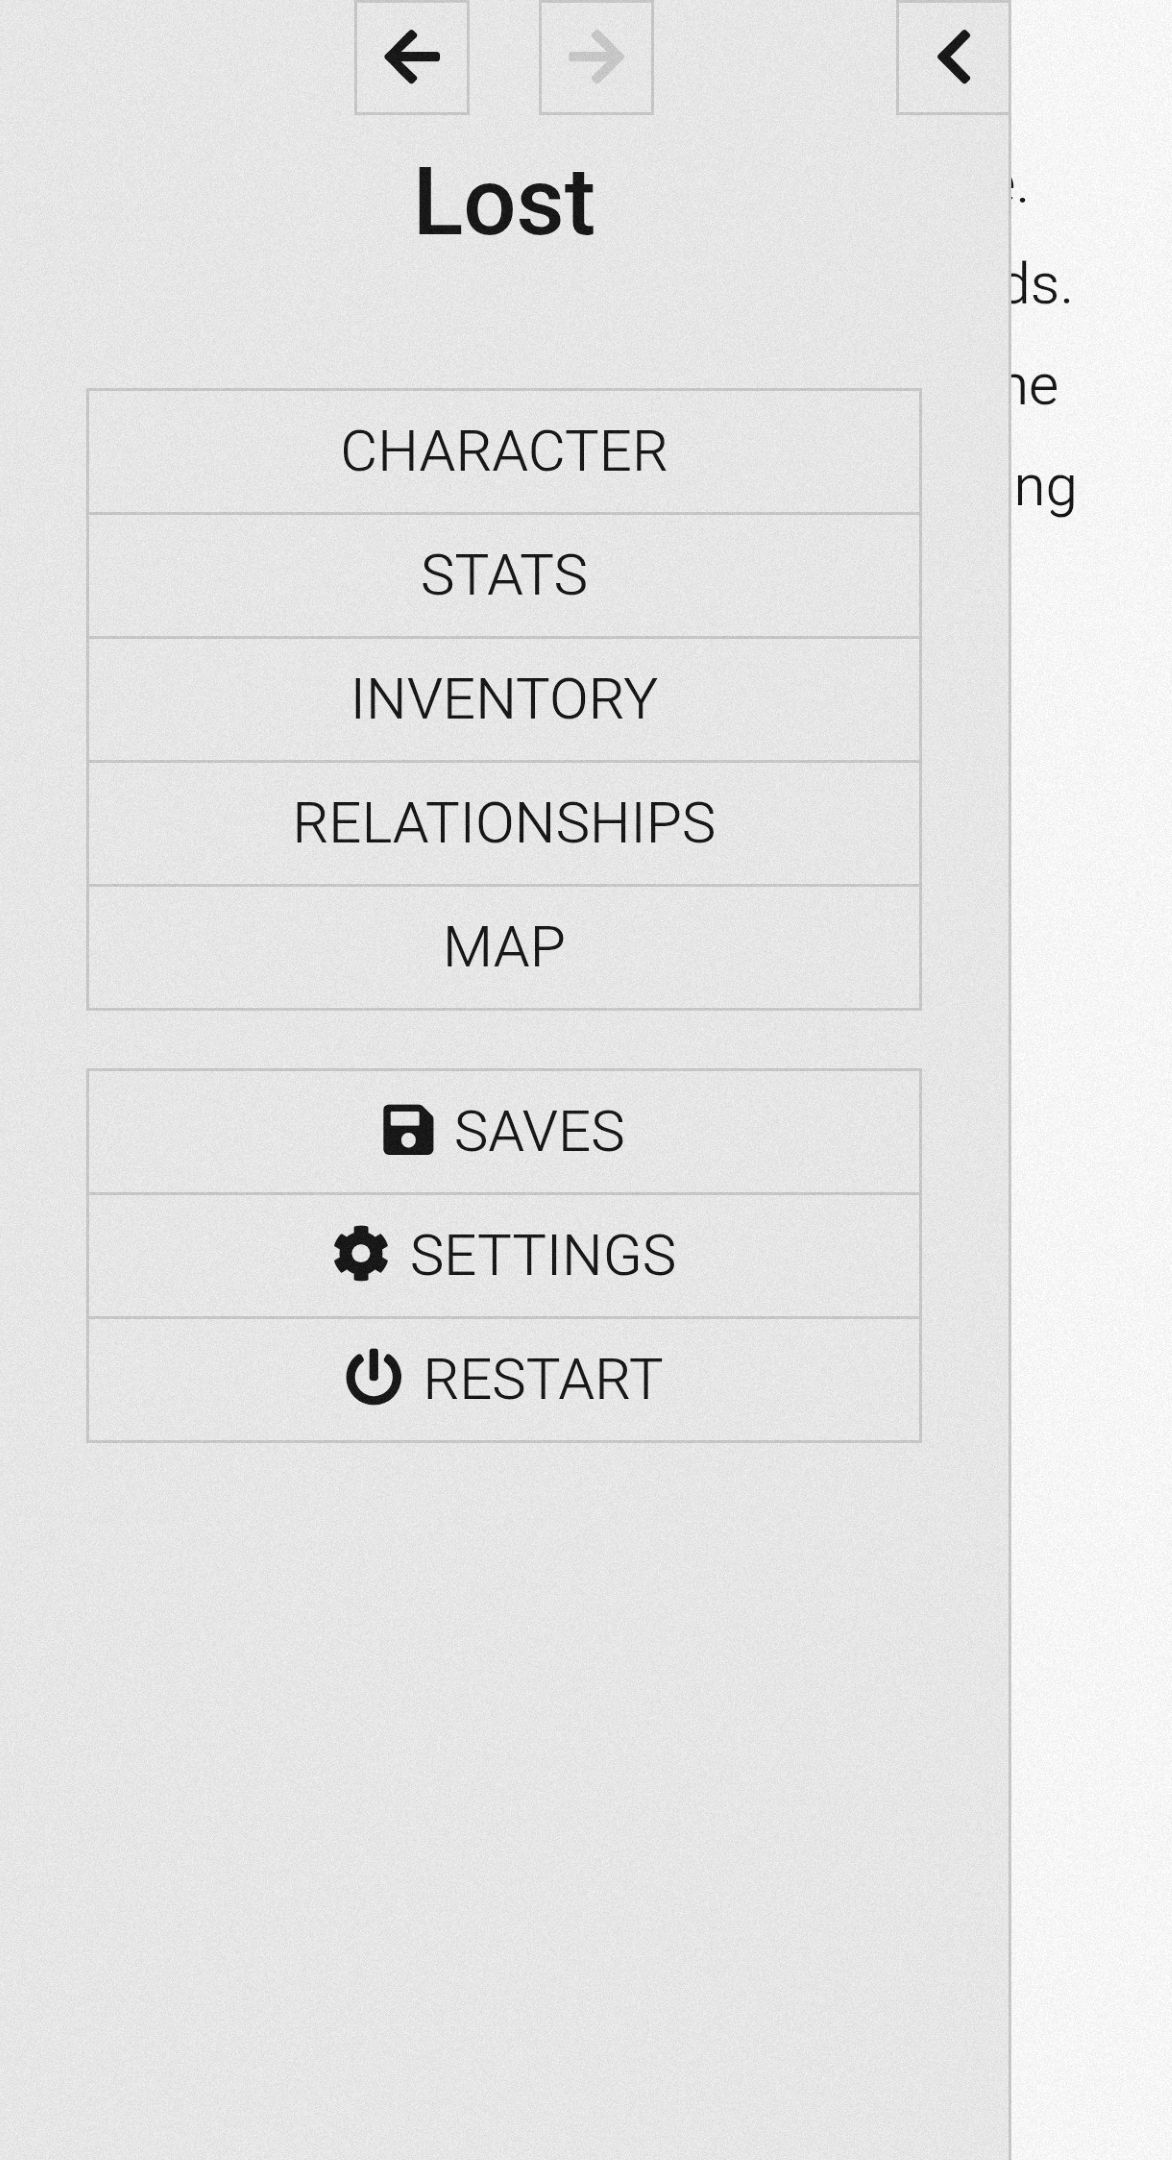Viewport: 1172px width, 2160px height.
Task: Open the STATS menu entry
Action: pyautogui.click(x=504, y=575)
